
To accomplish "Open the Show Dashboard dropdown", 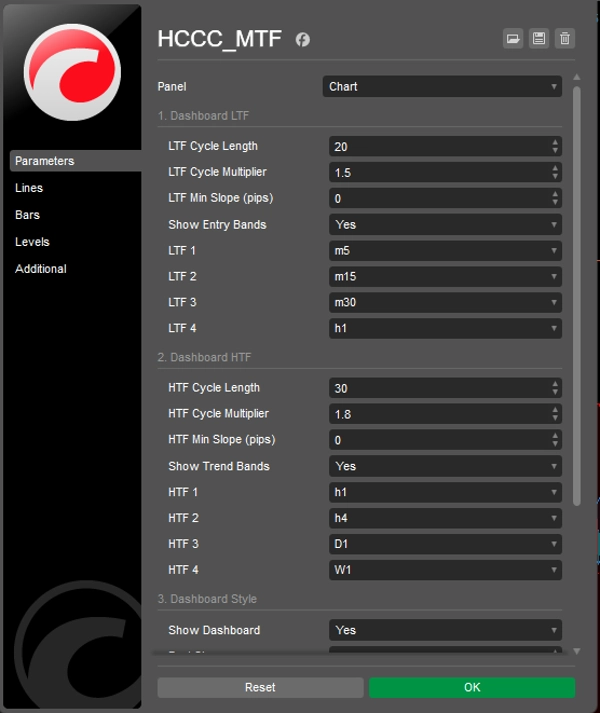I will [x=445, y=630].
